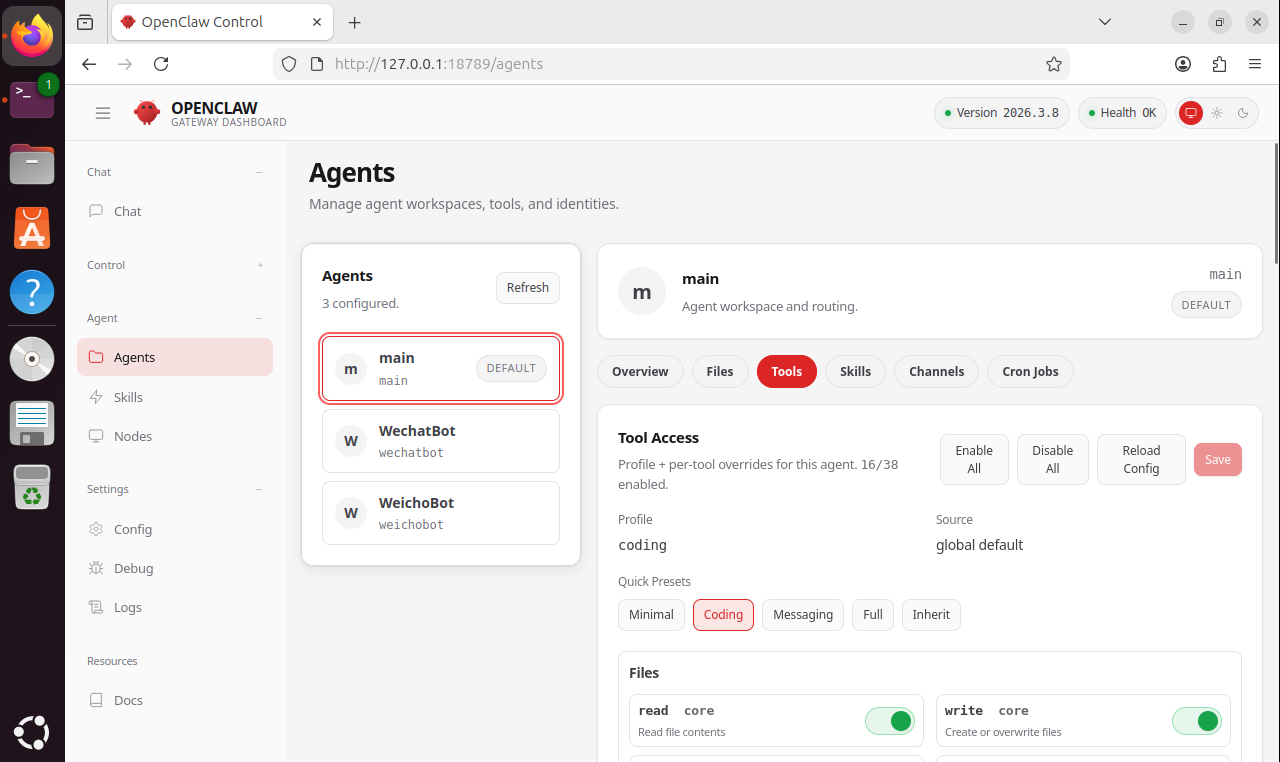Click Disable All tools button
1280x762 pixels.
(1053, 459)
